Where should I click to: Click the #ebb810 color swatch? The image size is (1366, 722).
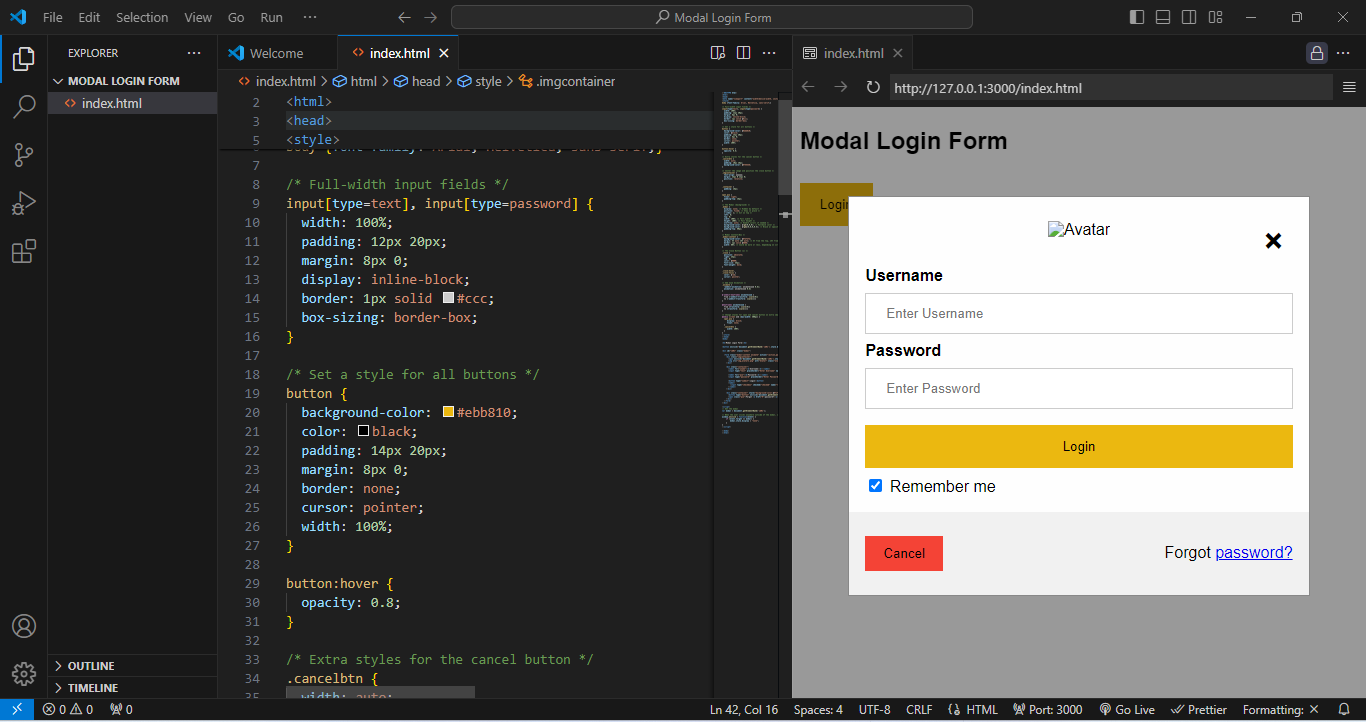[x=448, y=412]
